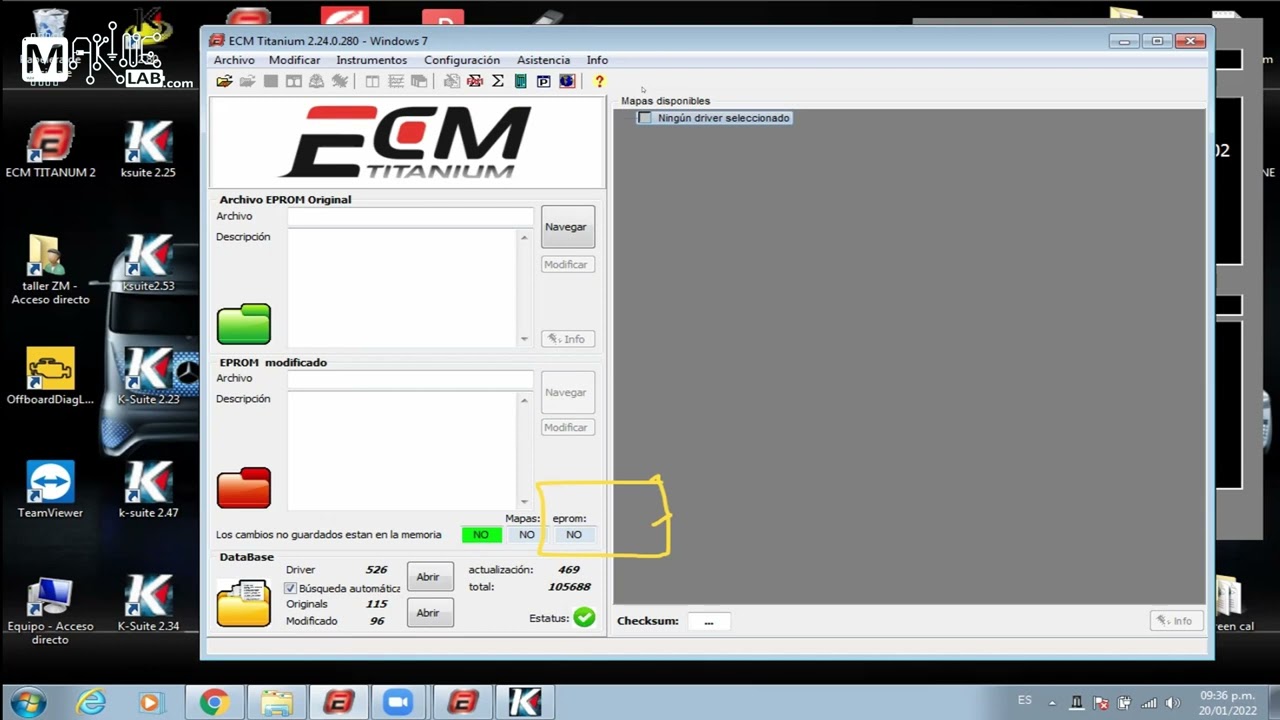The height and width of the screenshot is (720, 1280).
Task: Show hidden tray icons arrow
Action: (1054, 702)
